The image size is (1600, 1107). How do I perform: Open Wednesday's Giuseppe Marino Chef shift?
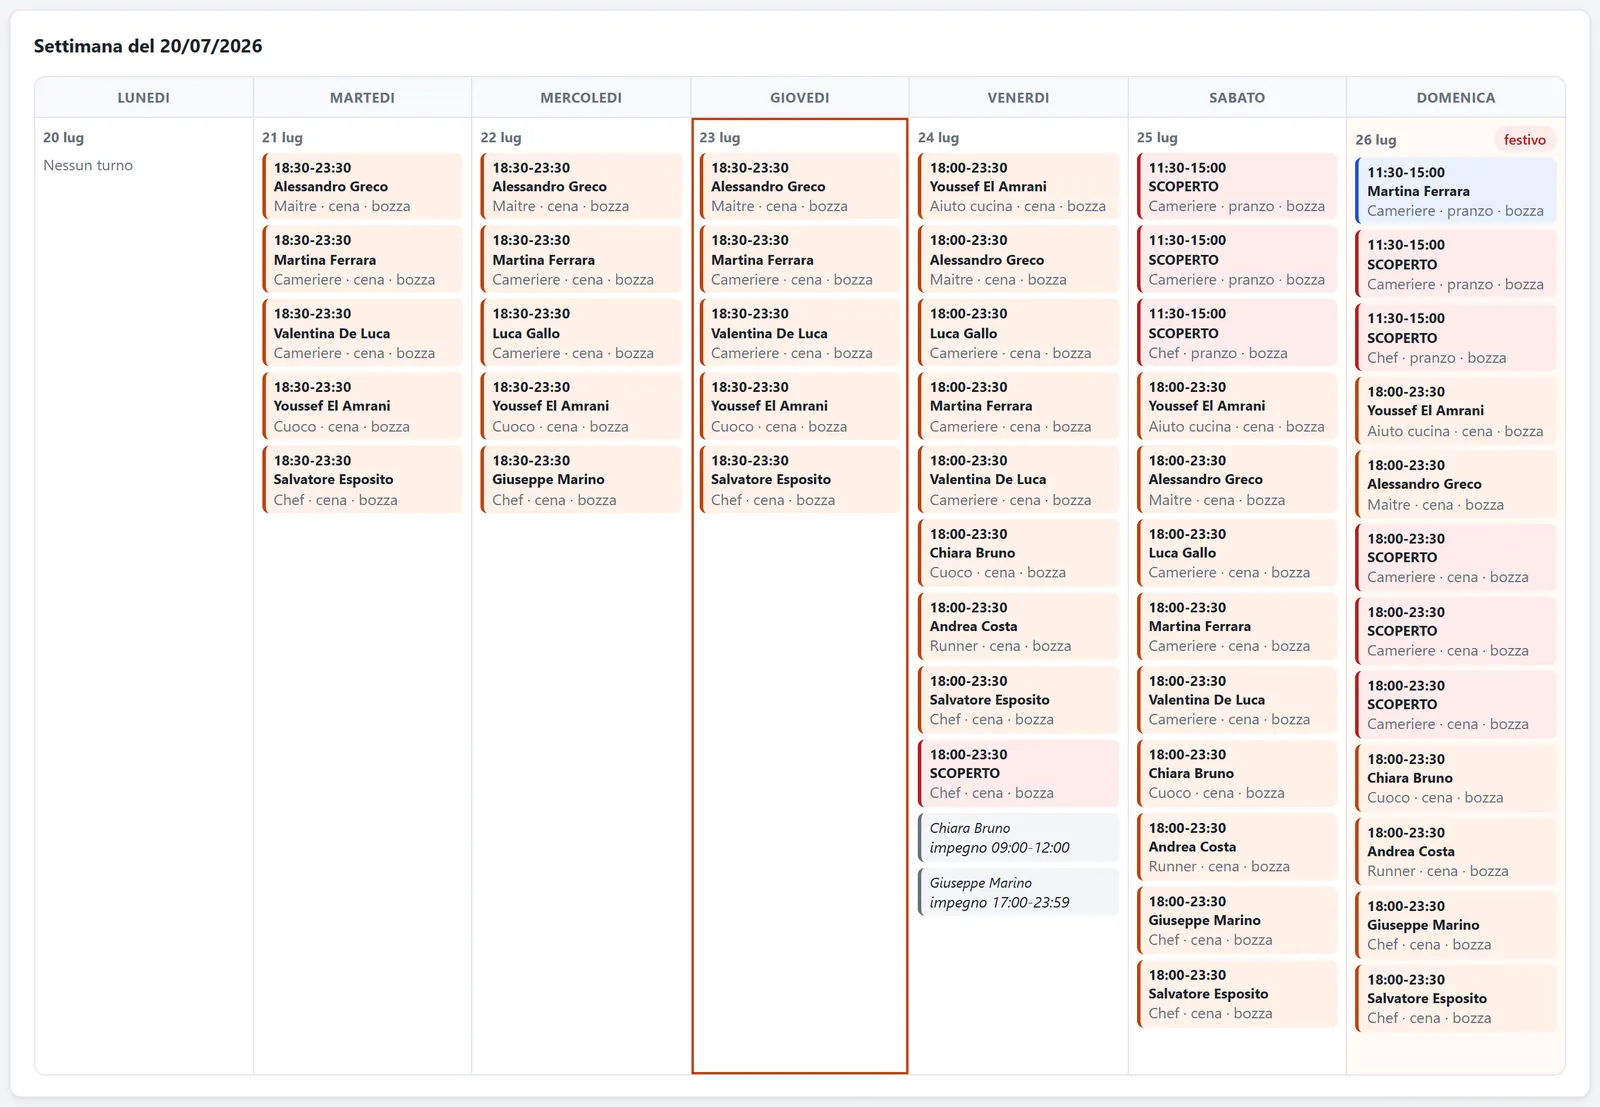(x=581, y=480)
